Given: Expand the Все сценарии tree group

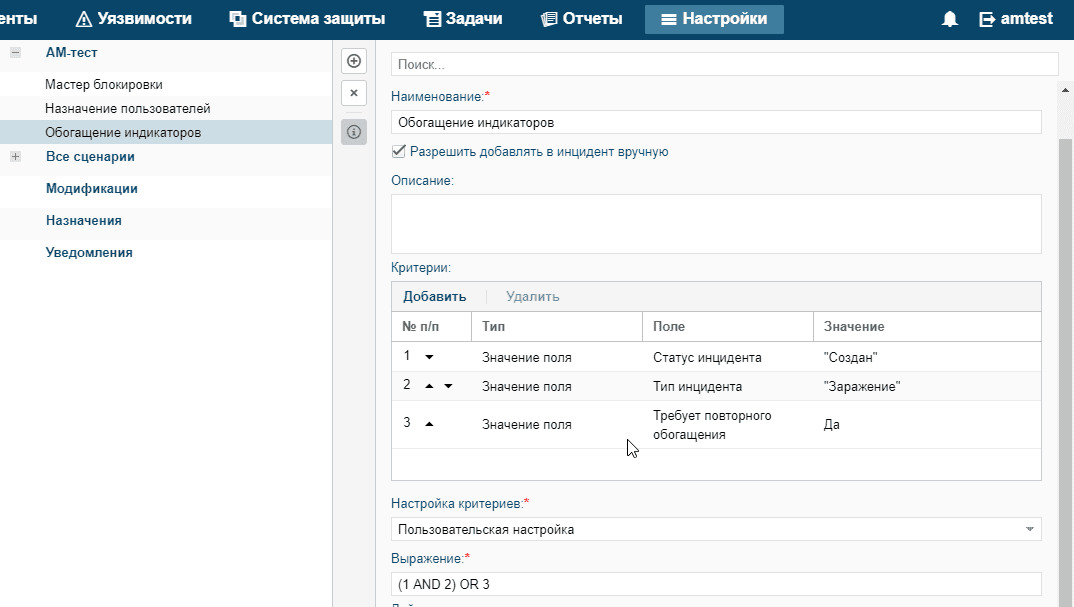Looking at the screenshot, I should tap(15, 156).
